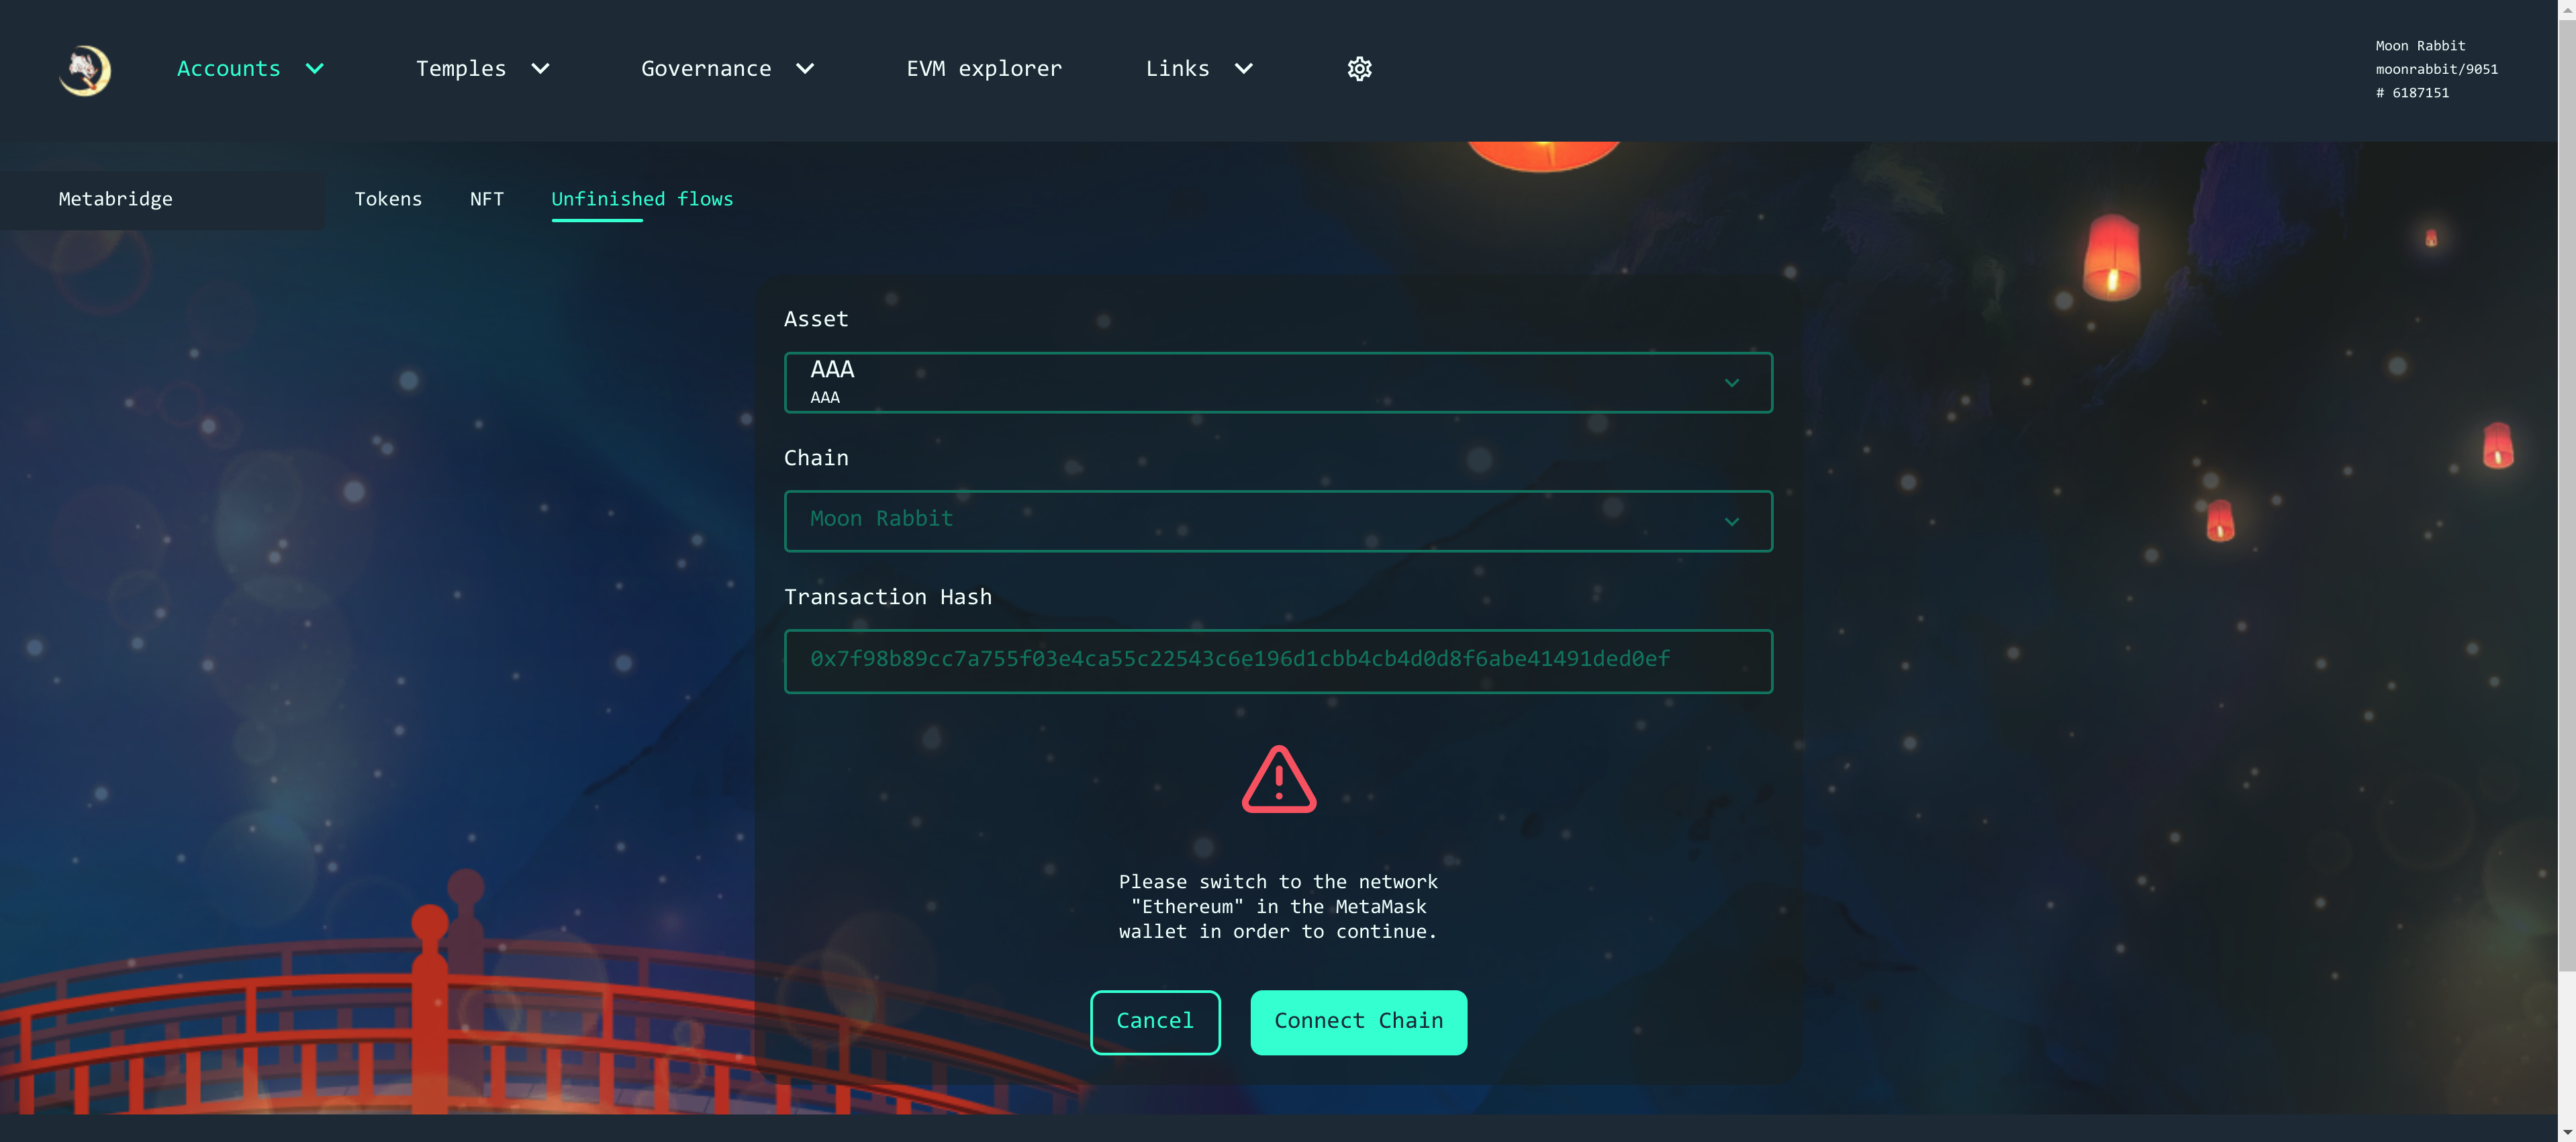Click the Accounts menu label
Image resolution: width=2576 pixels, height=1142 pixels.
point(228,69)
